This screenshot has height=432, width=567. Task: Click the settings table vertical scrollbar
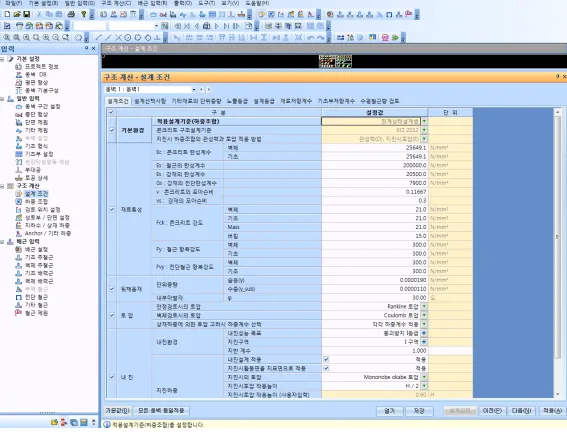557,253
